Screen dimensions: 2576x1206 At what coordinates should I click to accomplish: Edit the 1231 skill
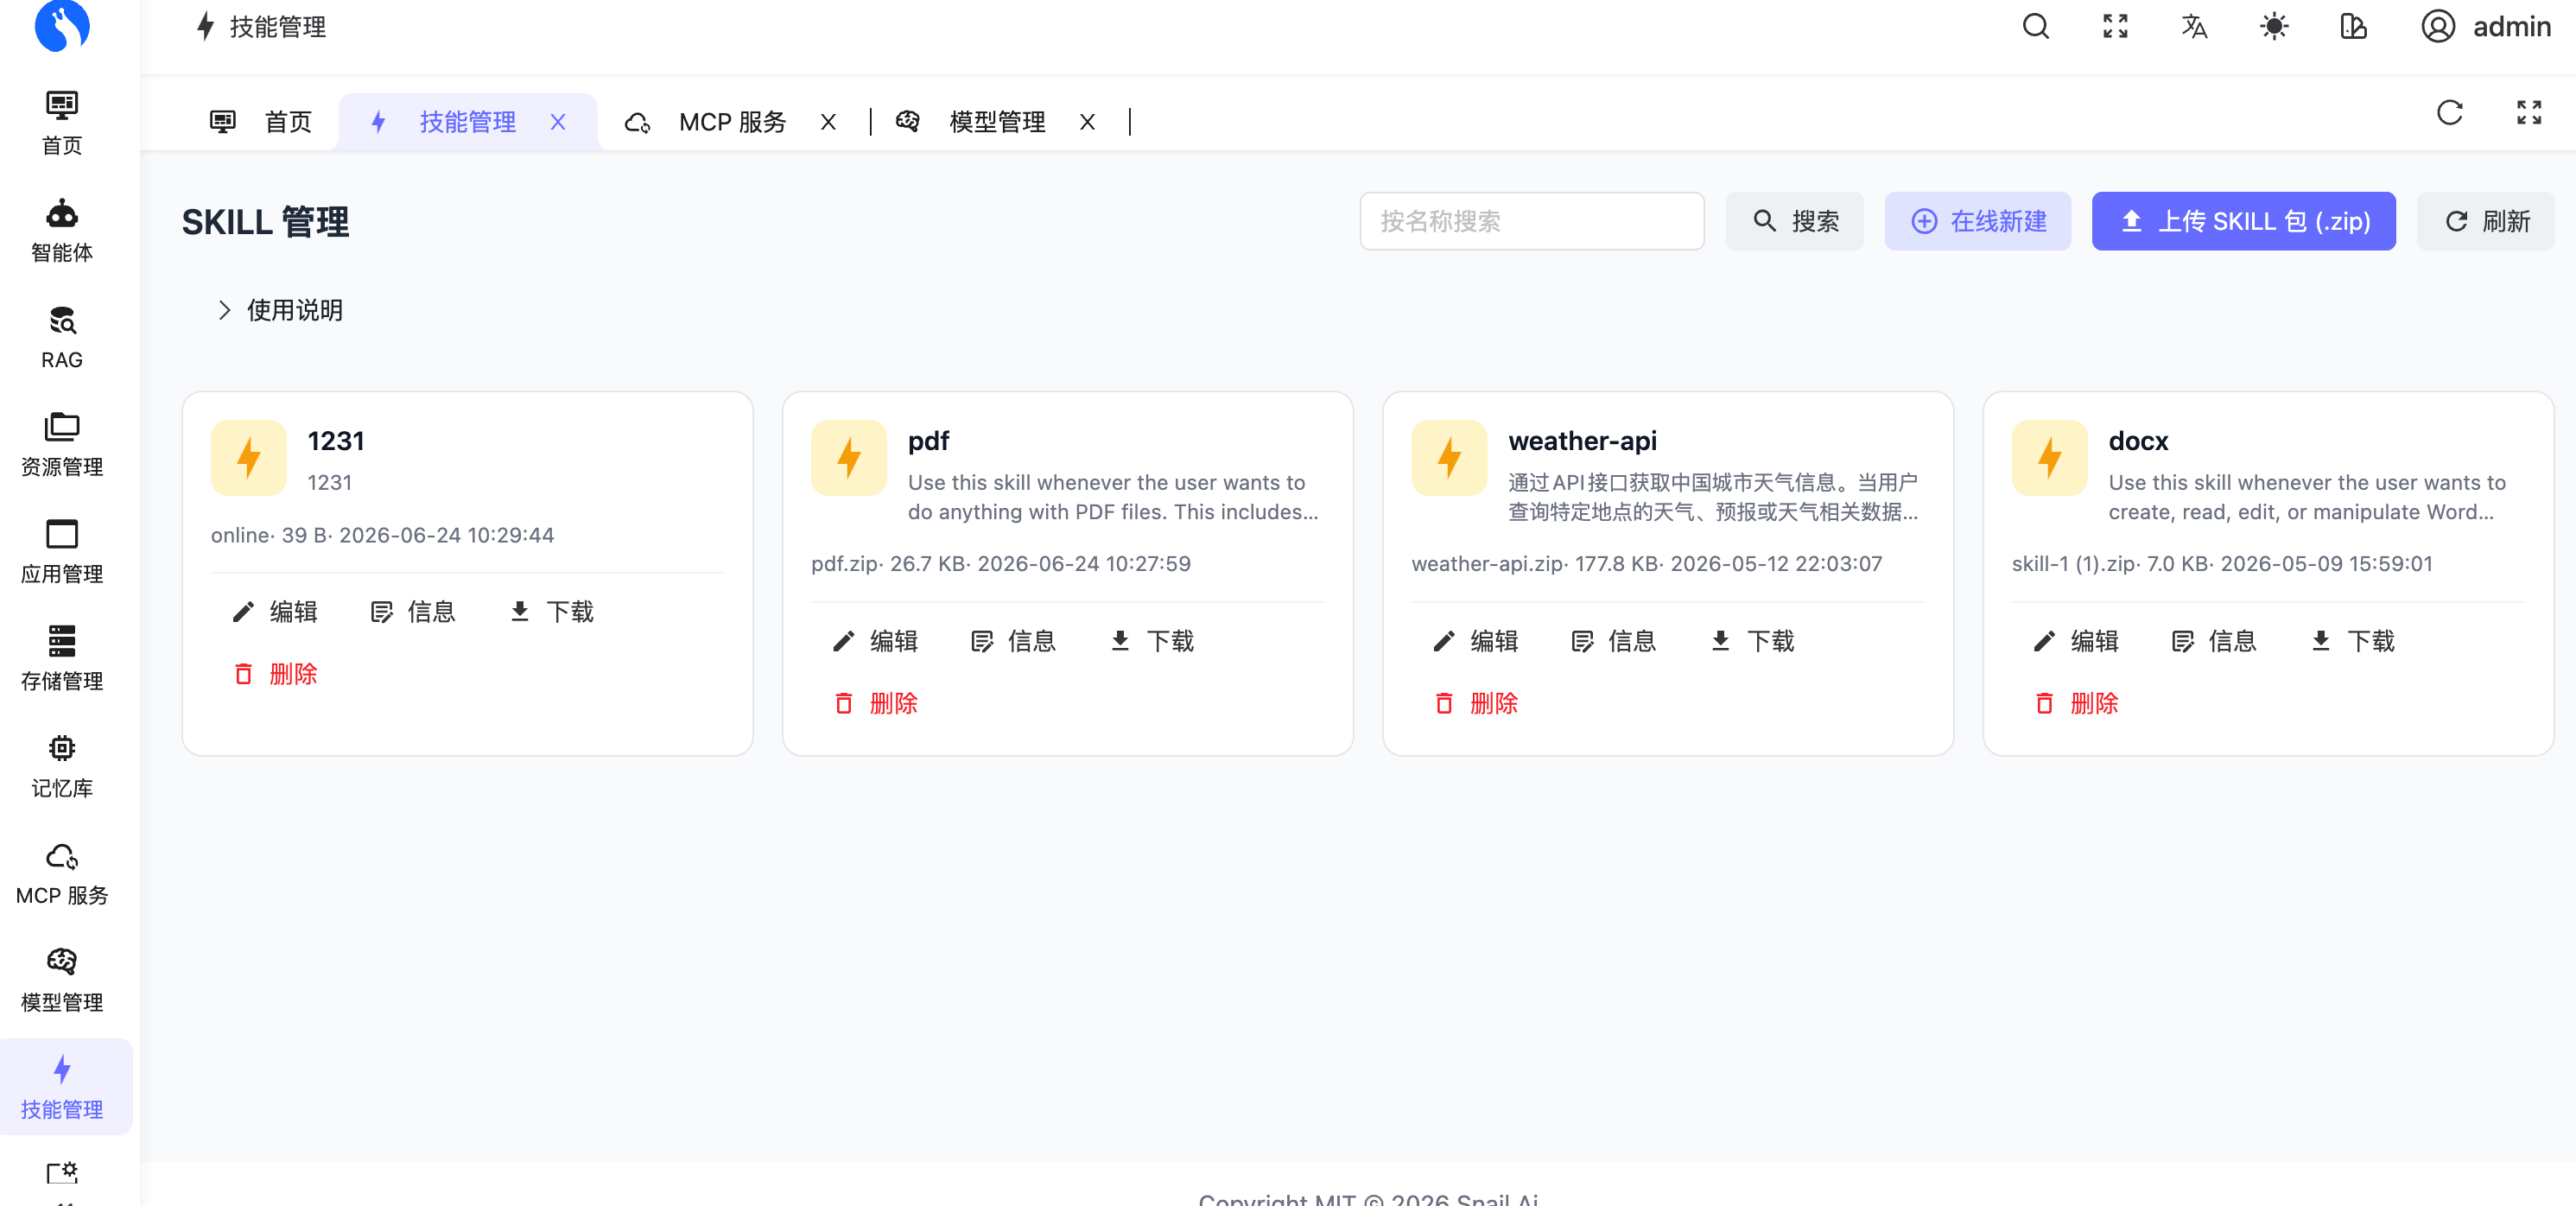point(274,611)
